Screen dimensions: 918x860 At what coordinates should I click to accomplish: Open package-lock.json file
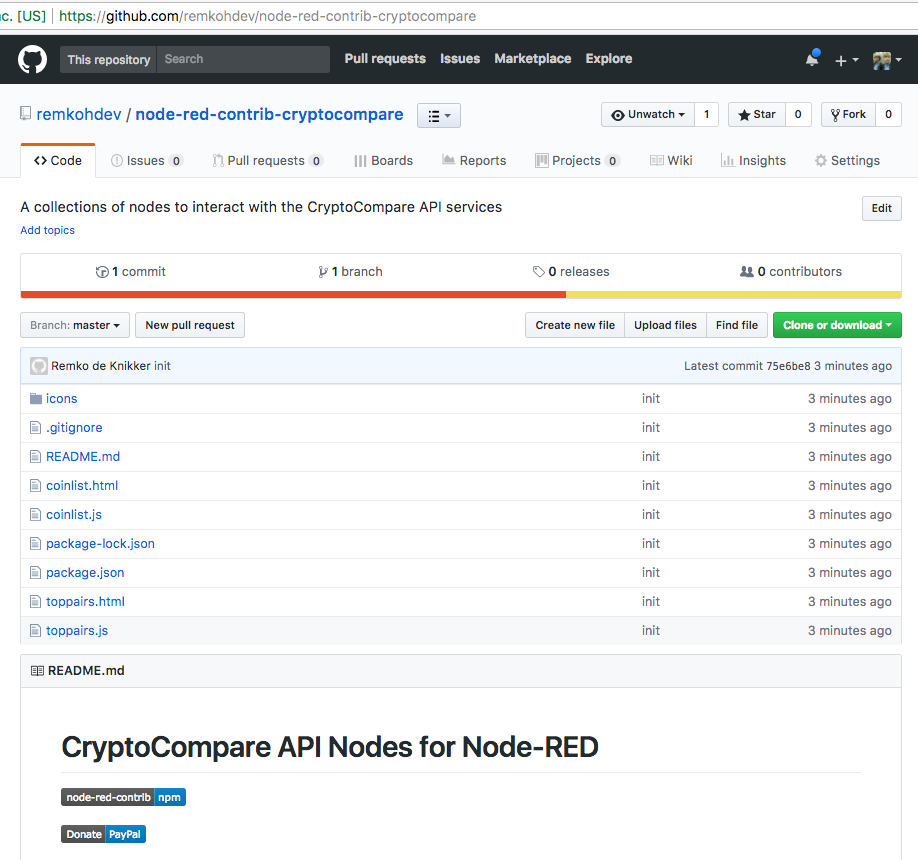click(101, 544)
